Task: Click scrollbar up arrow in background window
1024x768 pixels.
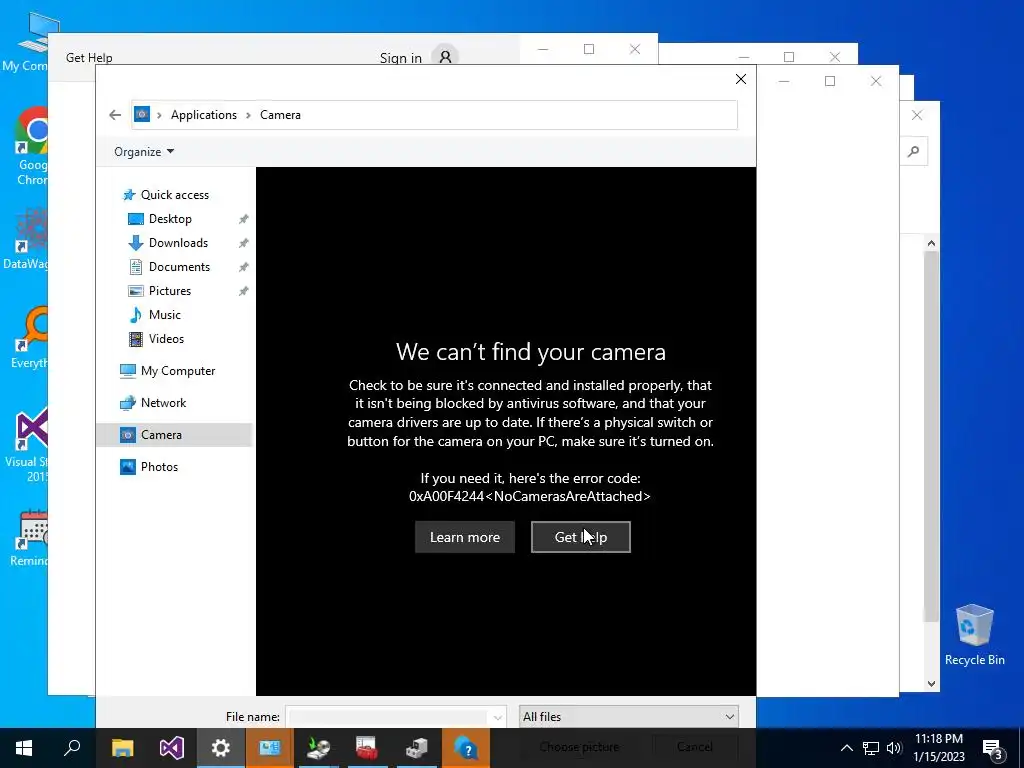Action: click(931, 243)
